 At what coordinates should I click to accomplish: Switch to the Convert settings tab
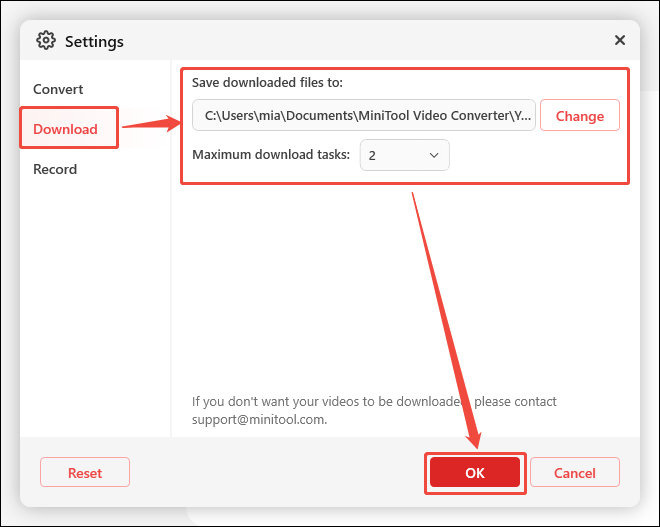(x=58, y=89)
